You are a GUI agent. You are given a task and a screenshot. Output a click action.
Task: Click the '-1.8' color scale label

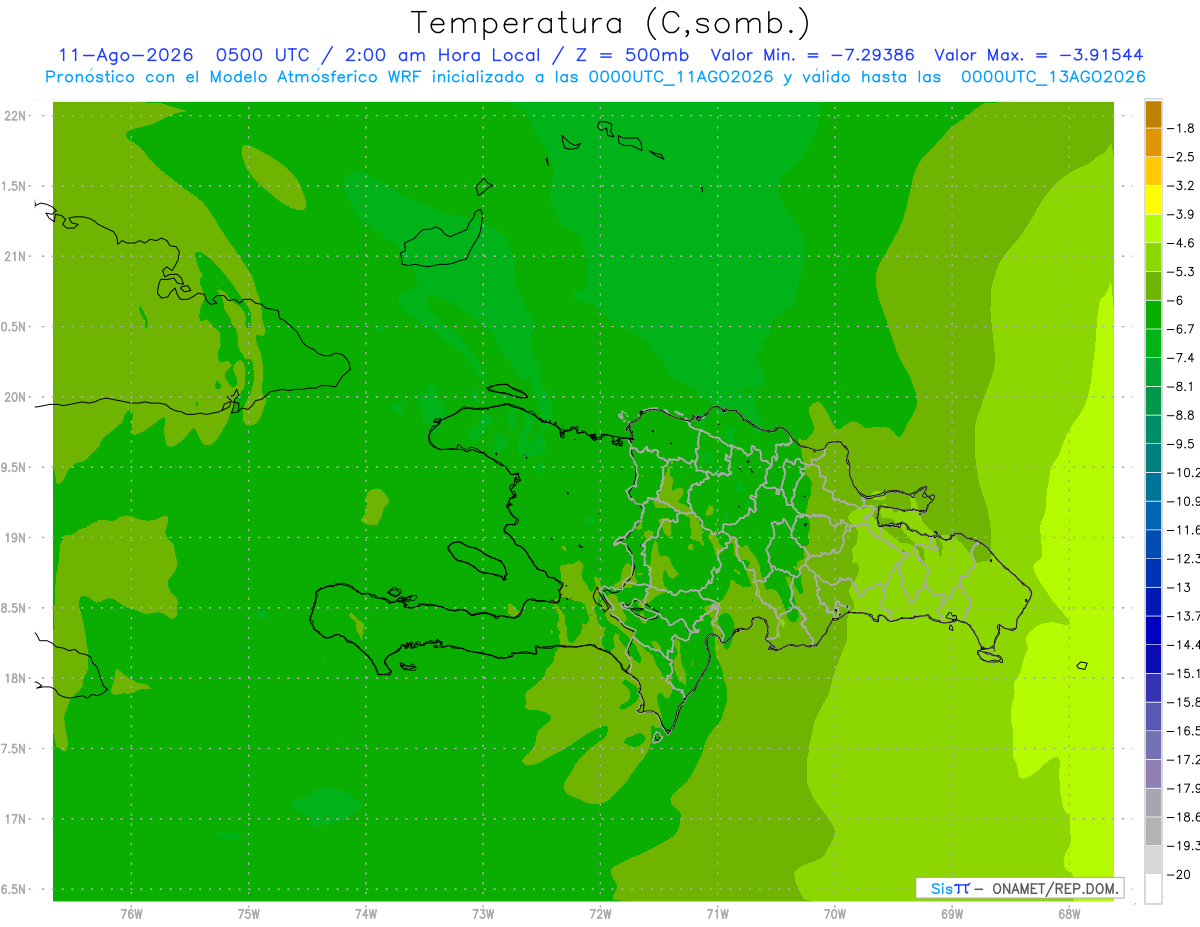point(1181,128)
